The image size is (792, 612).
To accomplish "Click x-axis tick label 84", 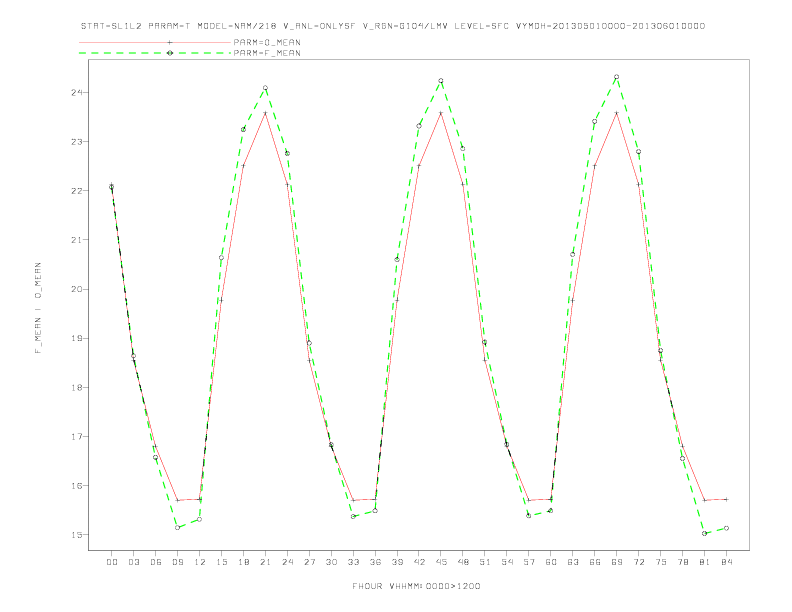I will tap(726, 562).
